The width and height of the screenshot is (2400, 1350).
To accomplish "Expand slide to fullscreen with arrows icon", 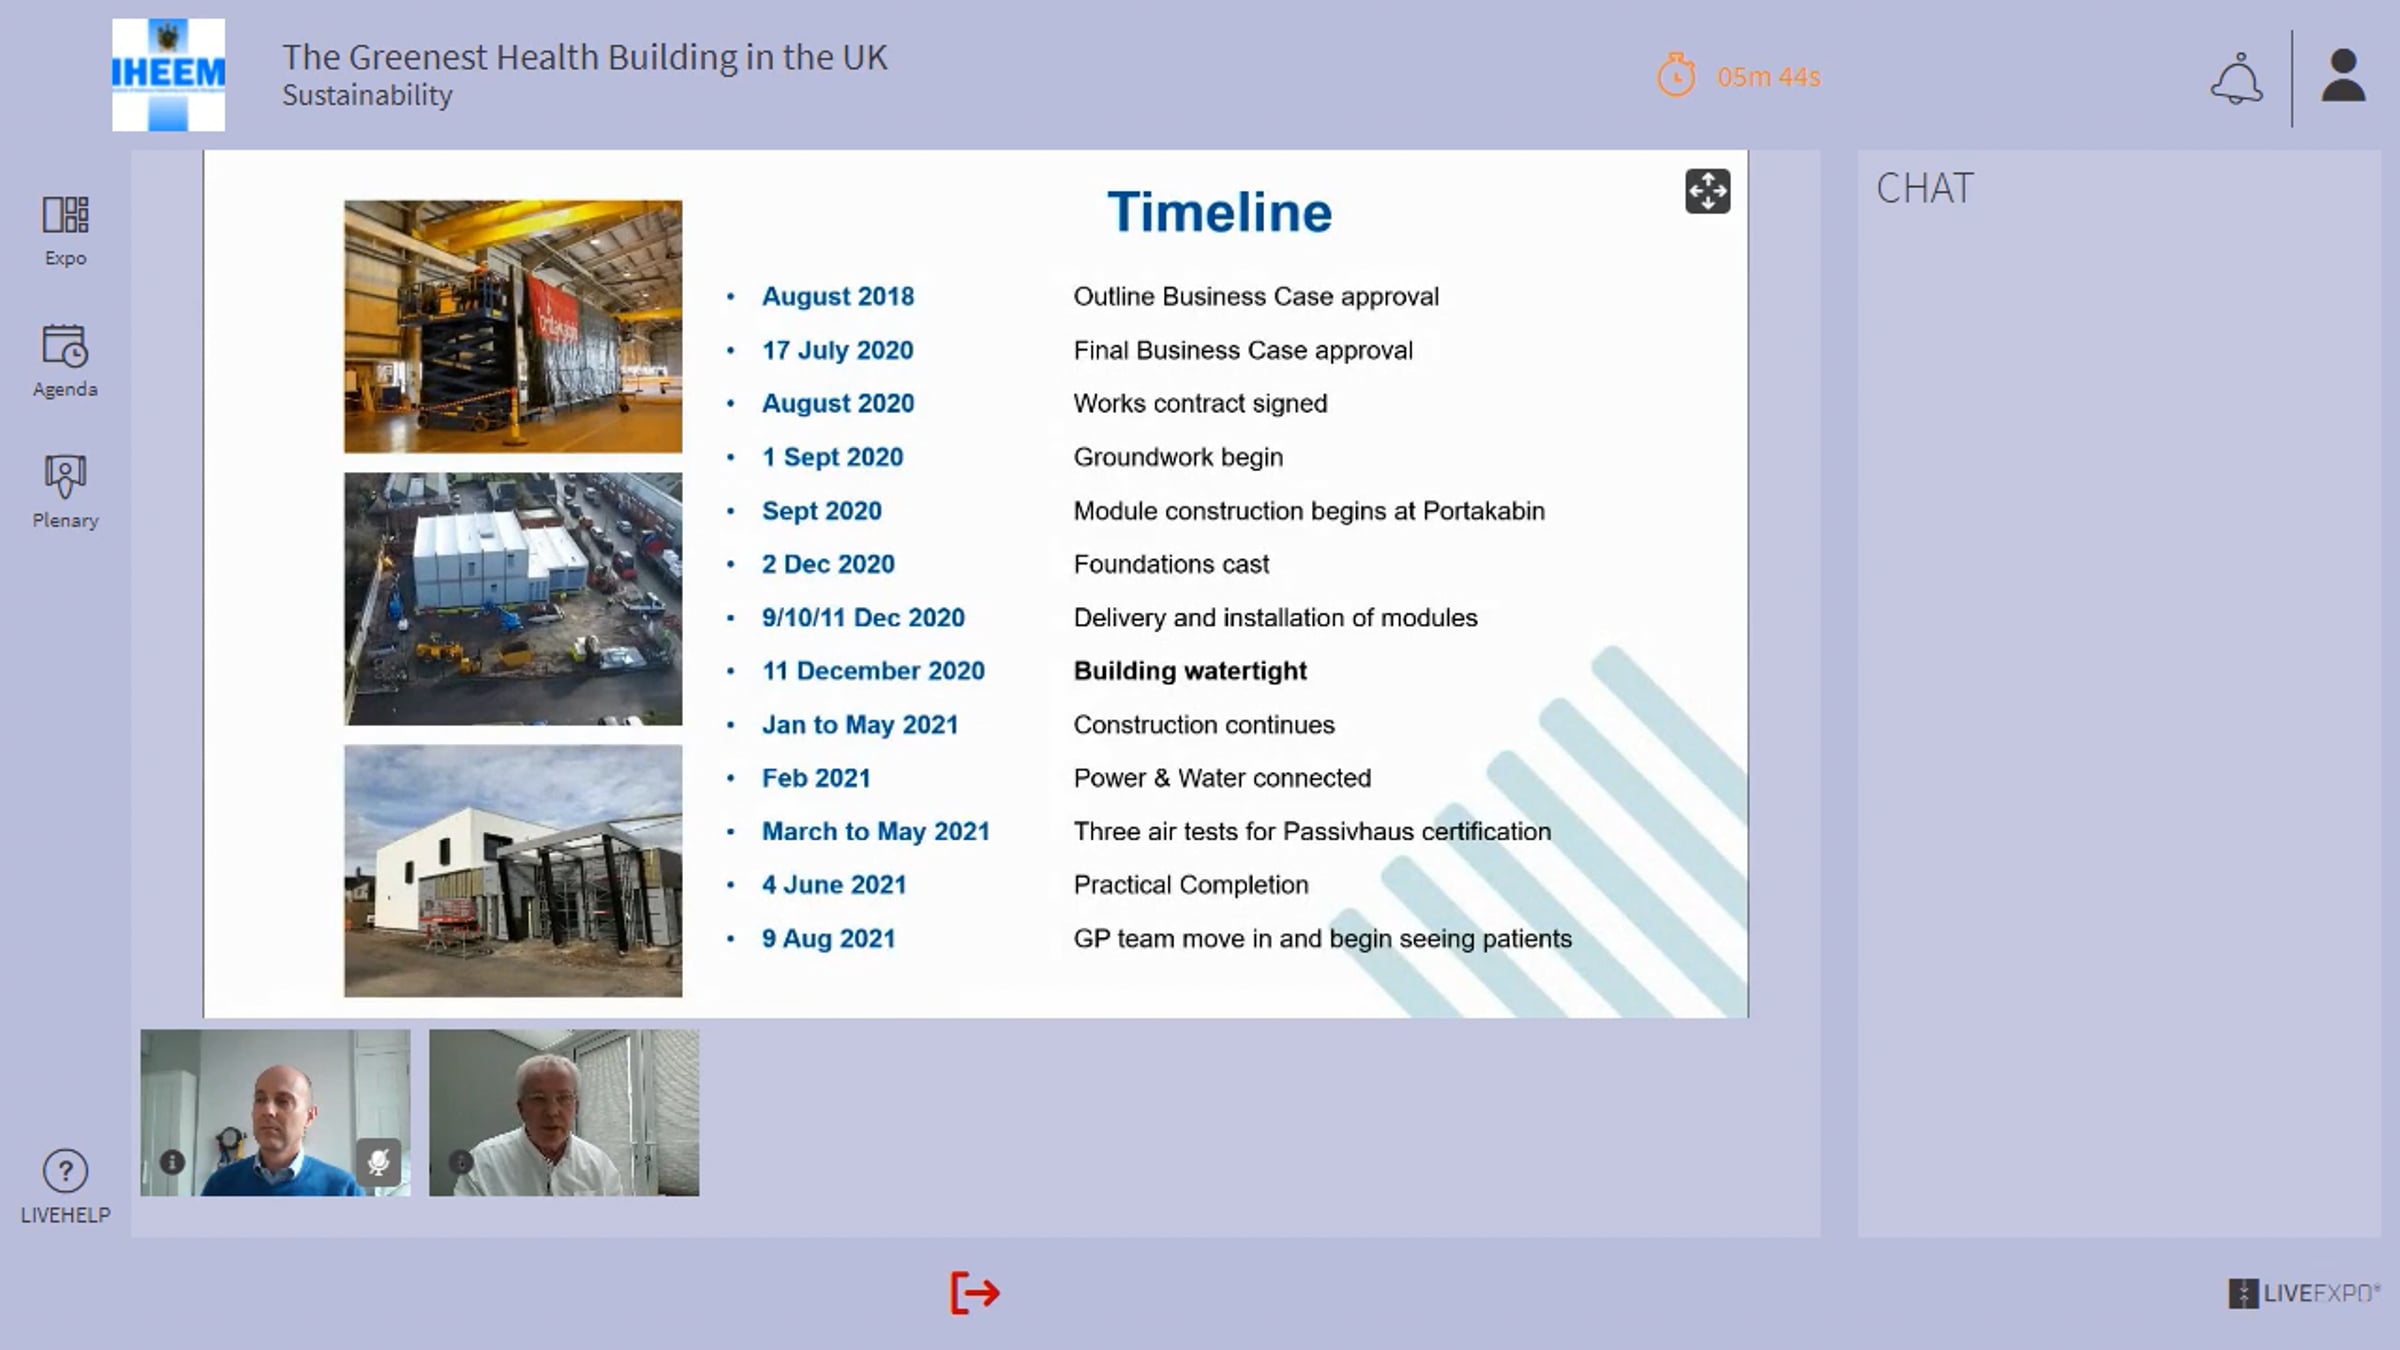I will (x=1707, y=191).
